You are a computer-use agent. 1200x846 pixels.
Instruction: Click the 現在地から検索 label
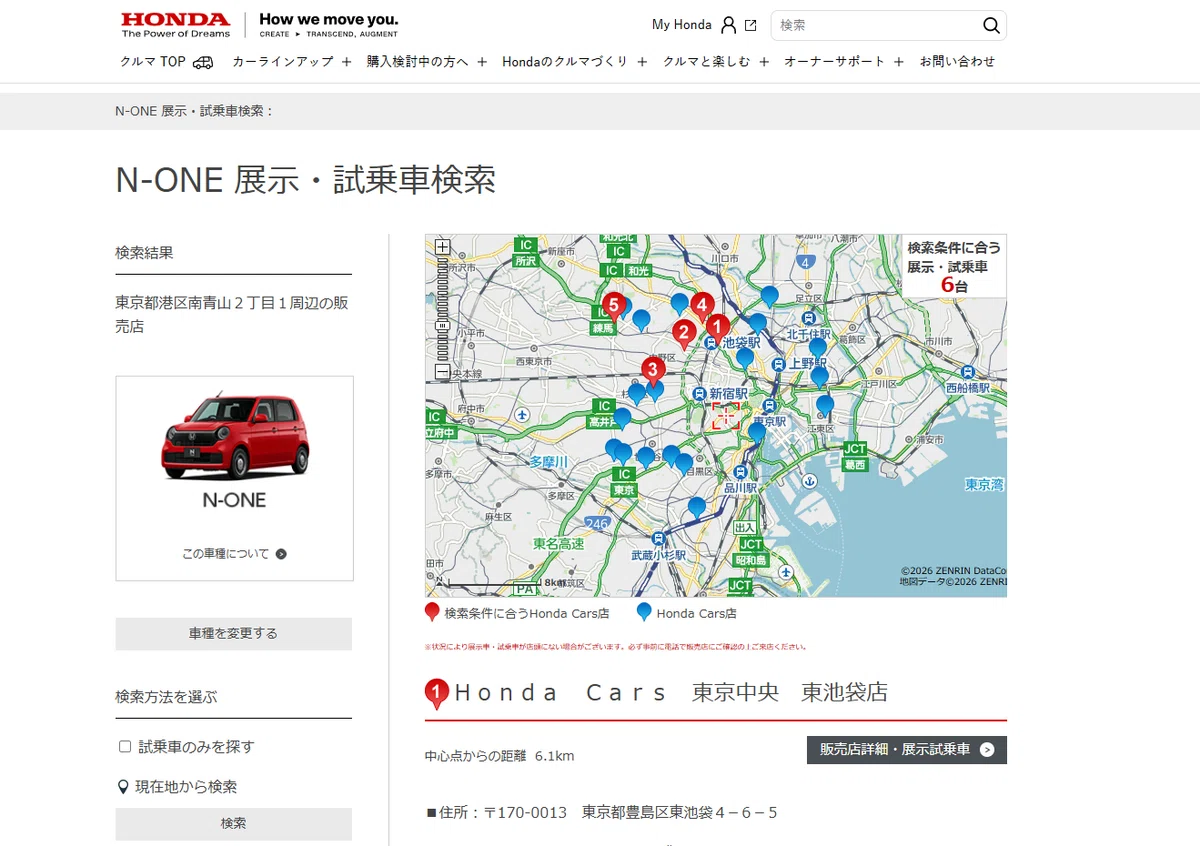186,787
